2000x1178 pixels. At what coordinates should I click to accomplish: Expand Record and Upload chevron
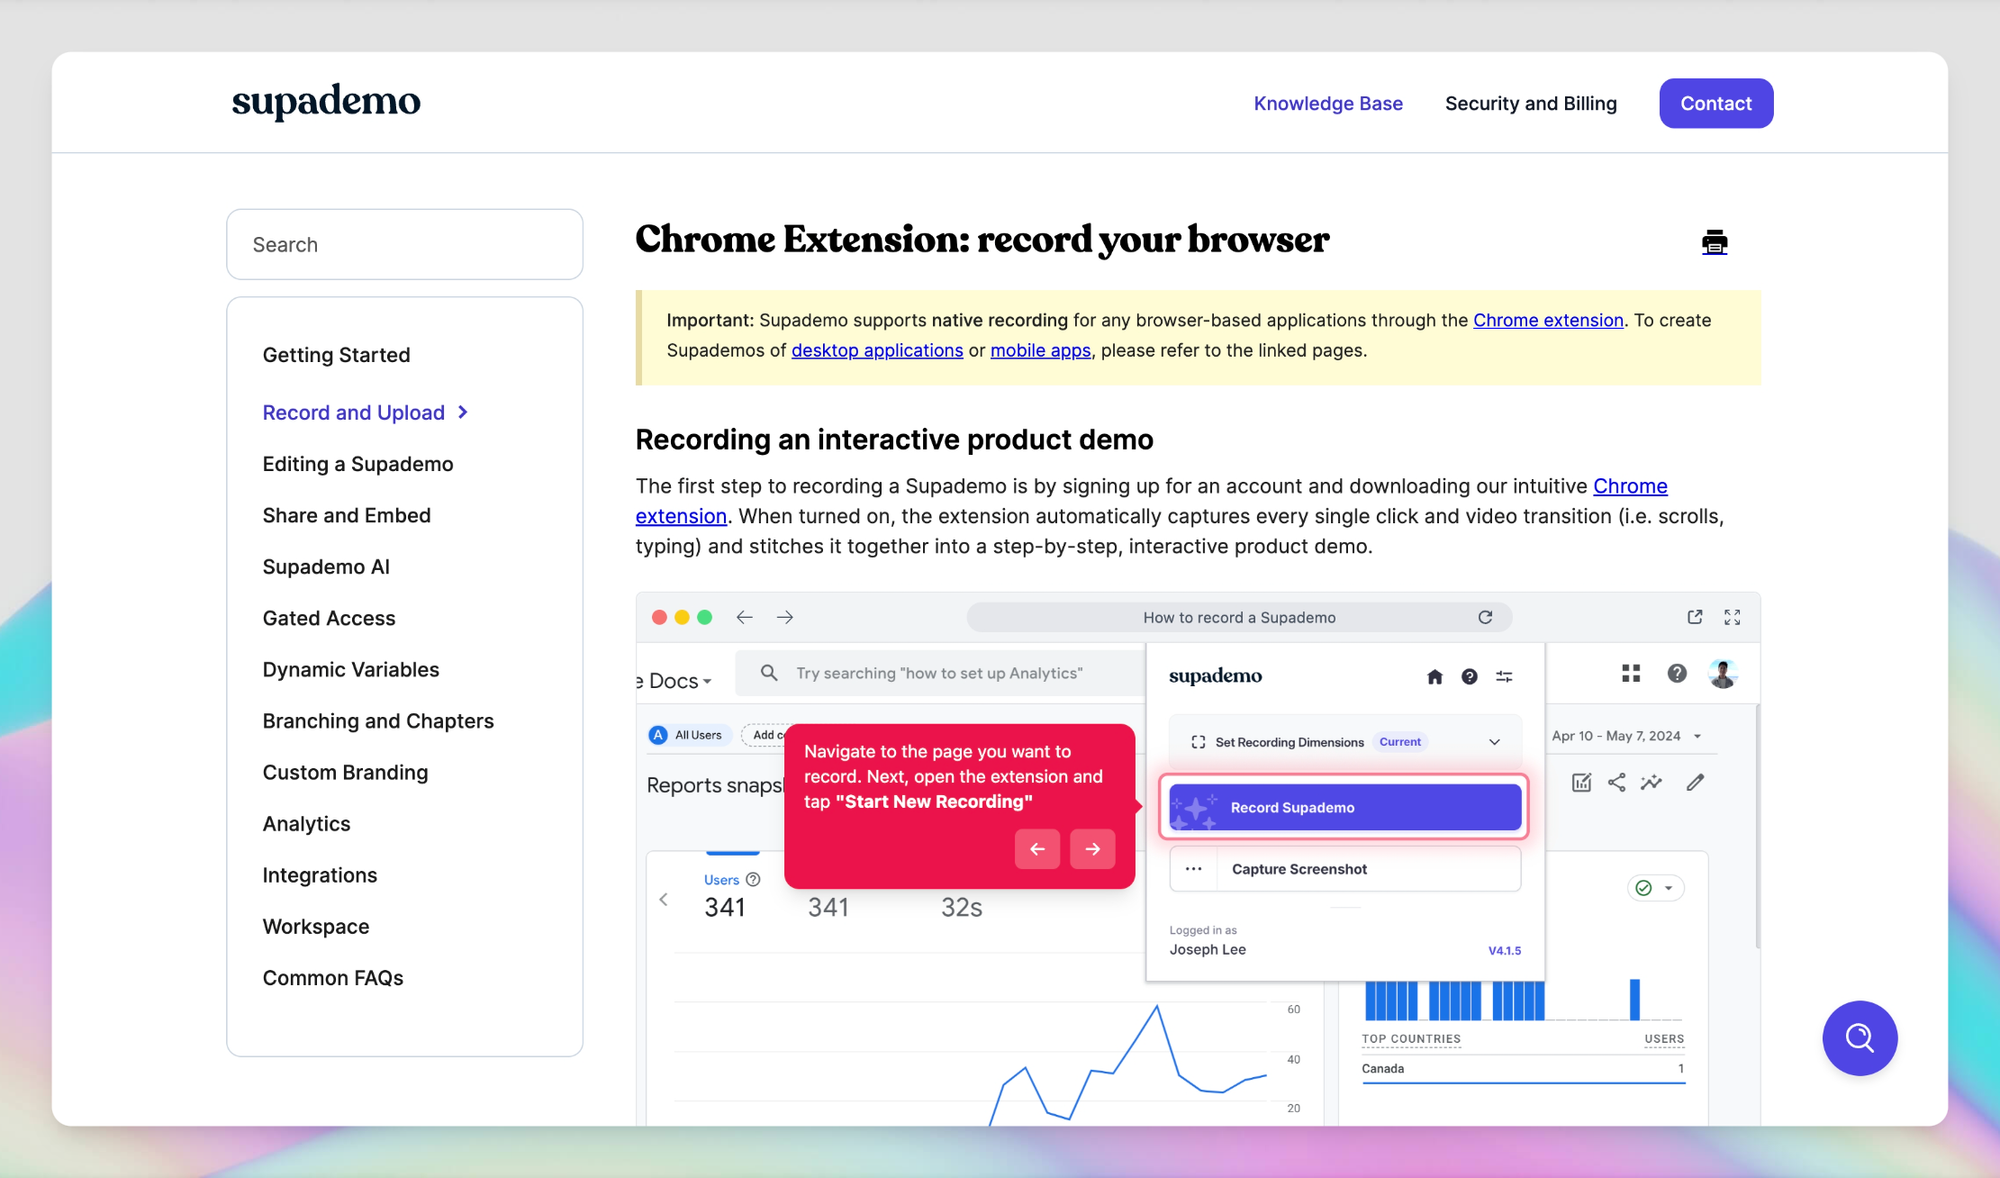463,412
